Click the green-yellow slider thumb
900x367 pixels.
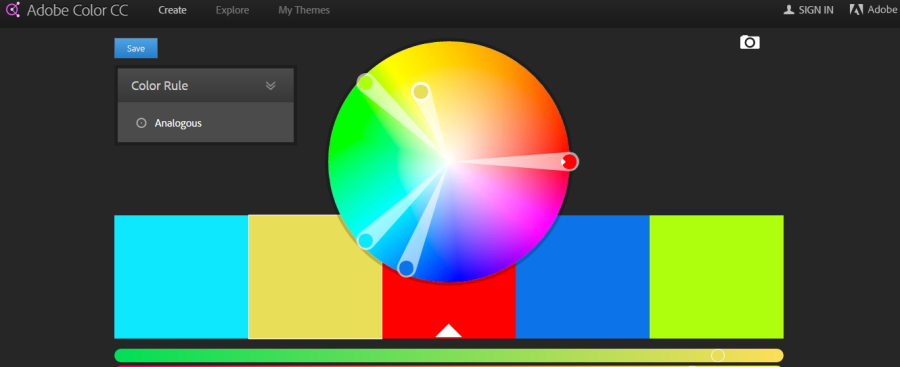coord(717,356)
